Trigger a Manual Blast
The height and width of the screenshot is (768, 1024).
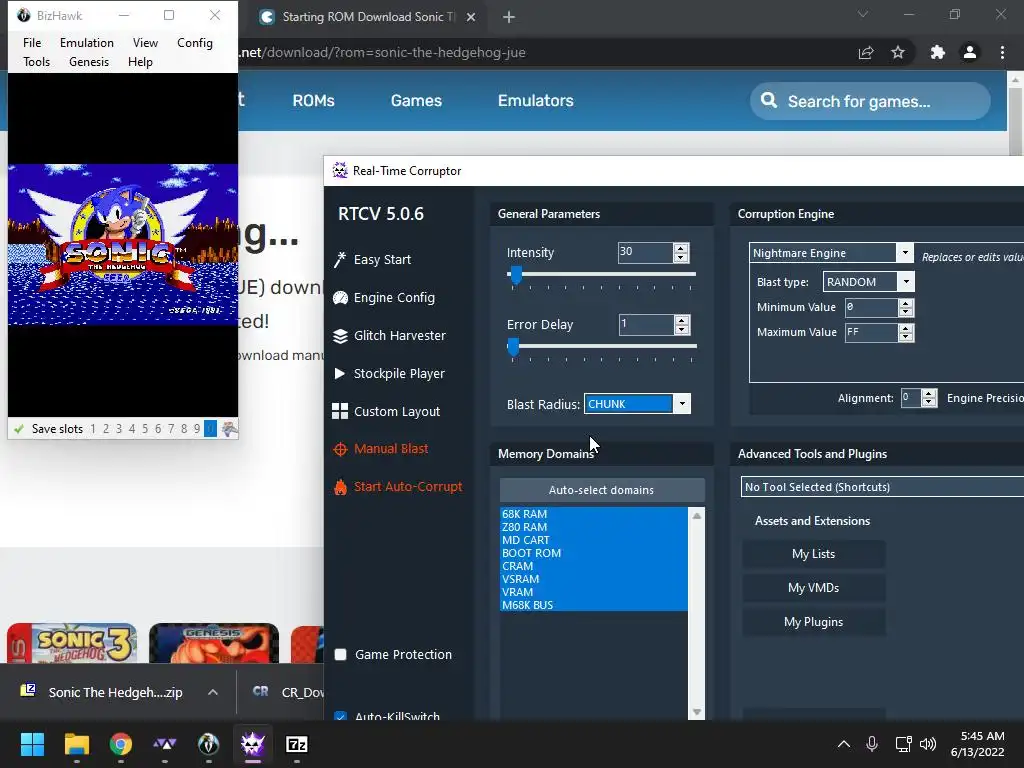(381, 449)
